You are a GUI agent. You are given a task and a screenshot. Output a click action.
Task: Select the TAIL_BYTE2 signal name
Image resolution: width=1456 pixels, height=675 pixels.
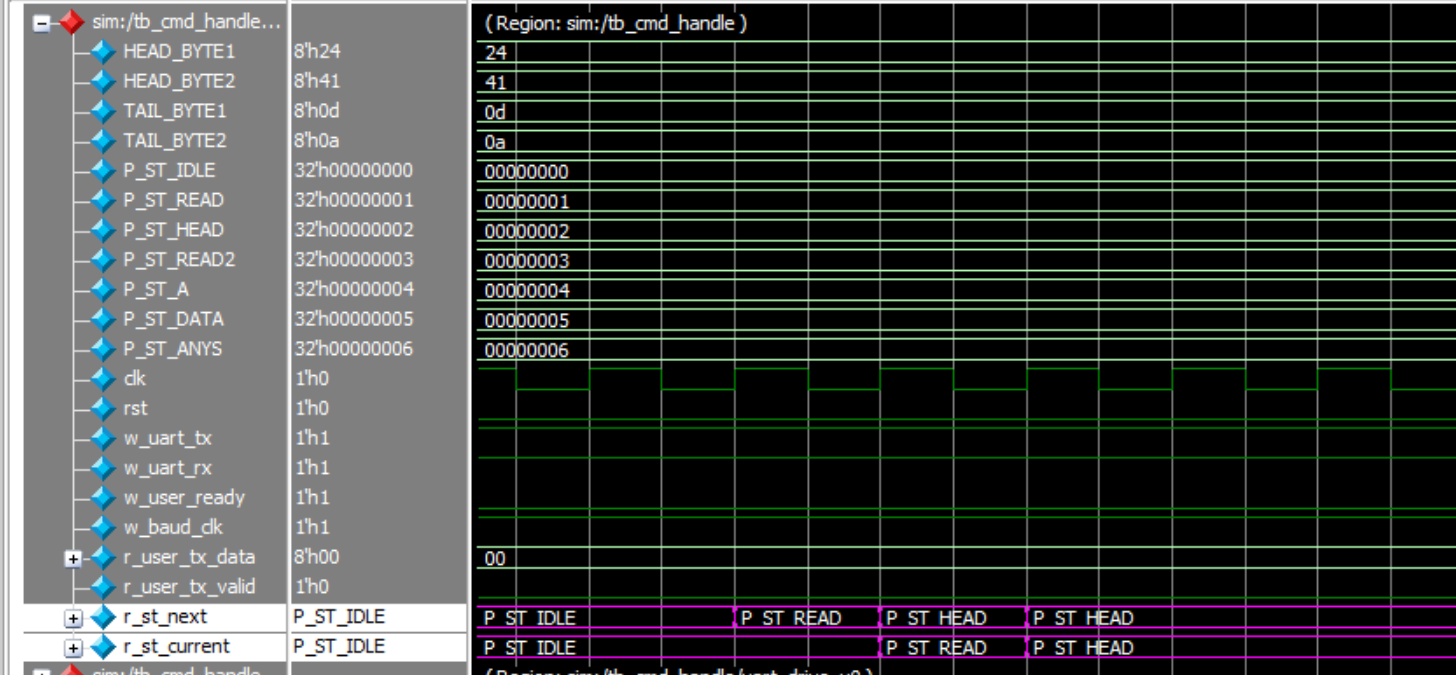pos(175,140)
